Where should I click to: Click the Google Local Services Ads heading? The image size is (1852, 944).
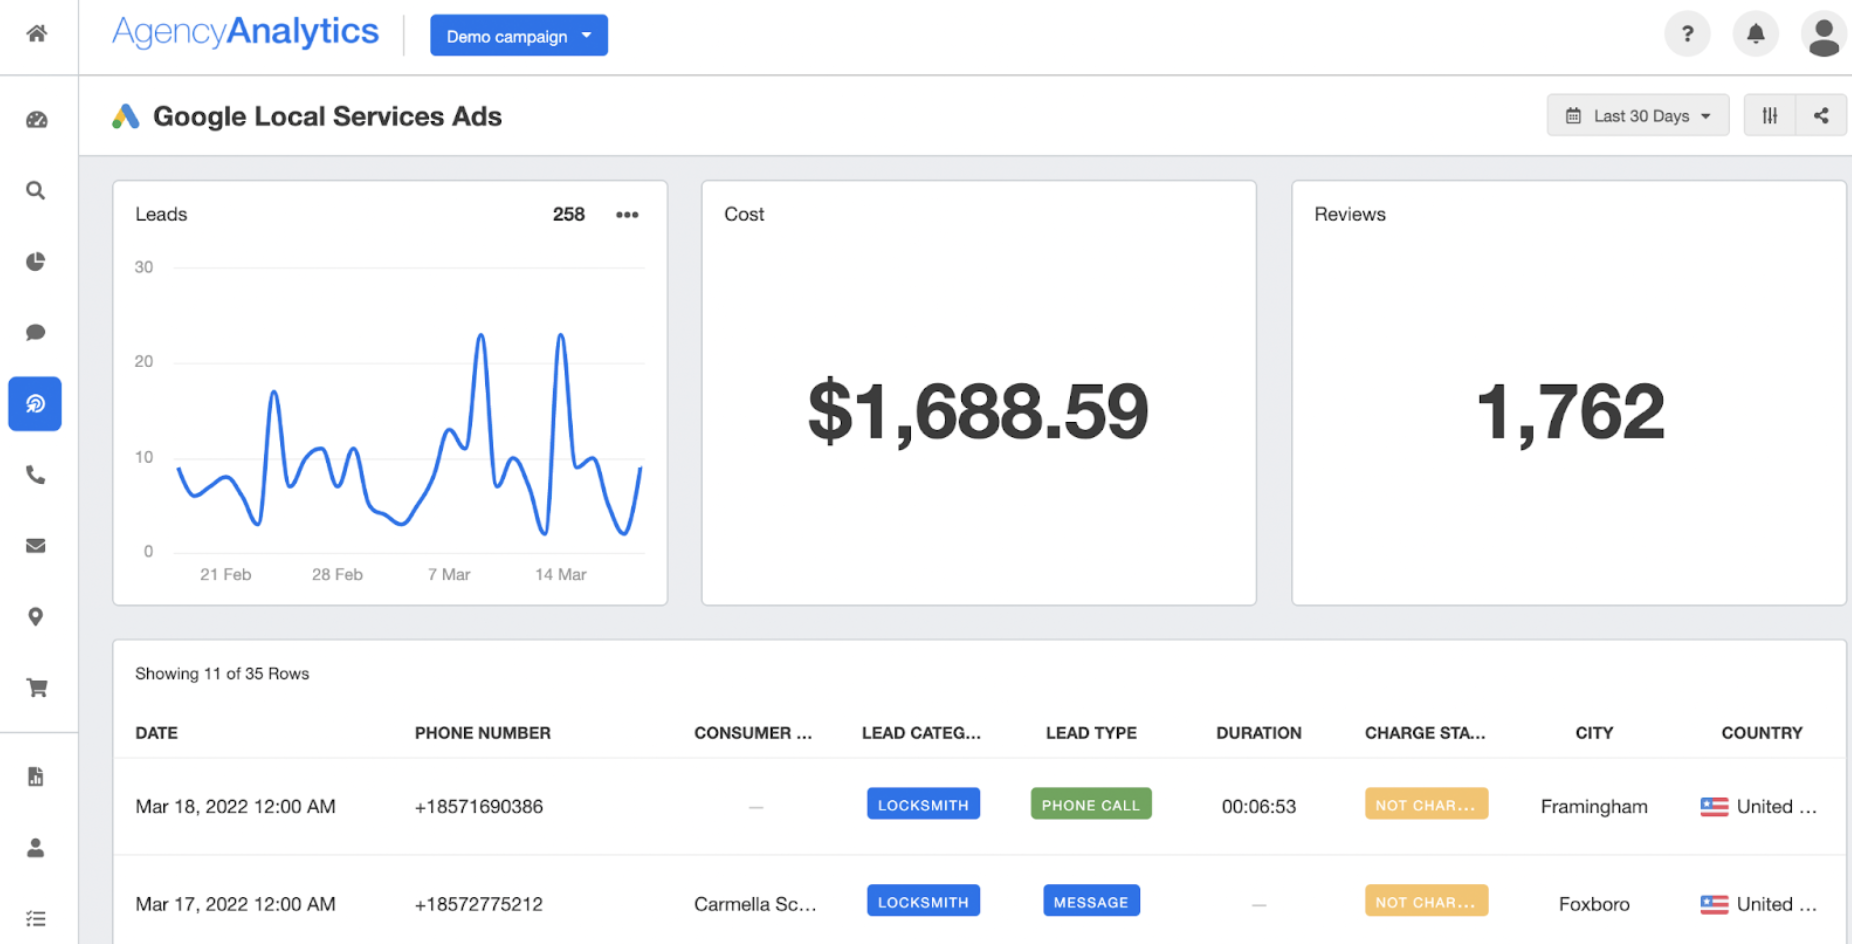point(327,116)
